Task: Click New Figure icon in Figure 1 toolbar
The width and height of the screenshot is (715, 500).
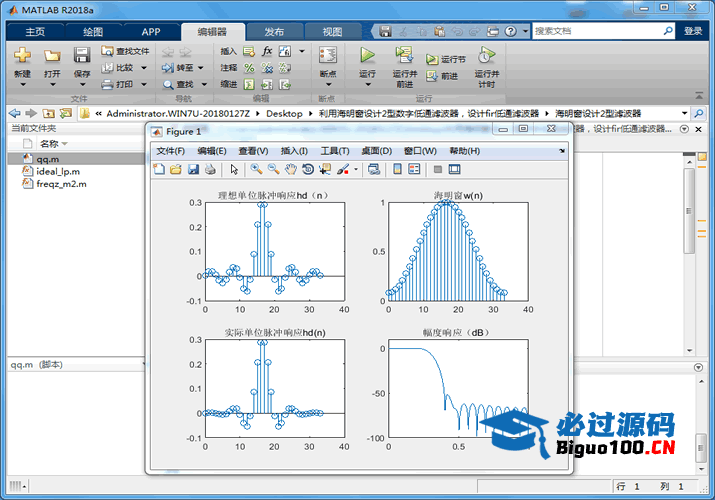Action: coord(159,169)
